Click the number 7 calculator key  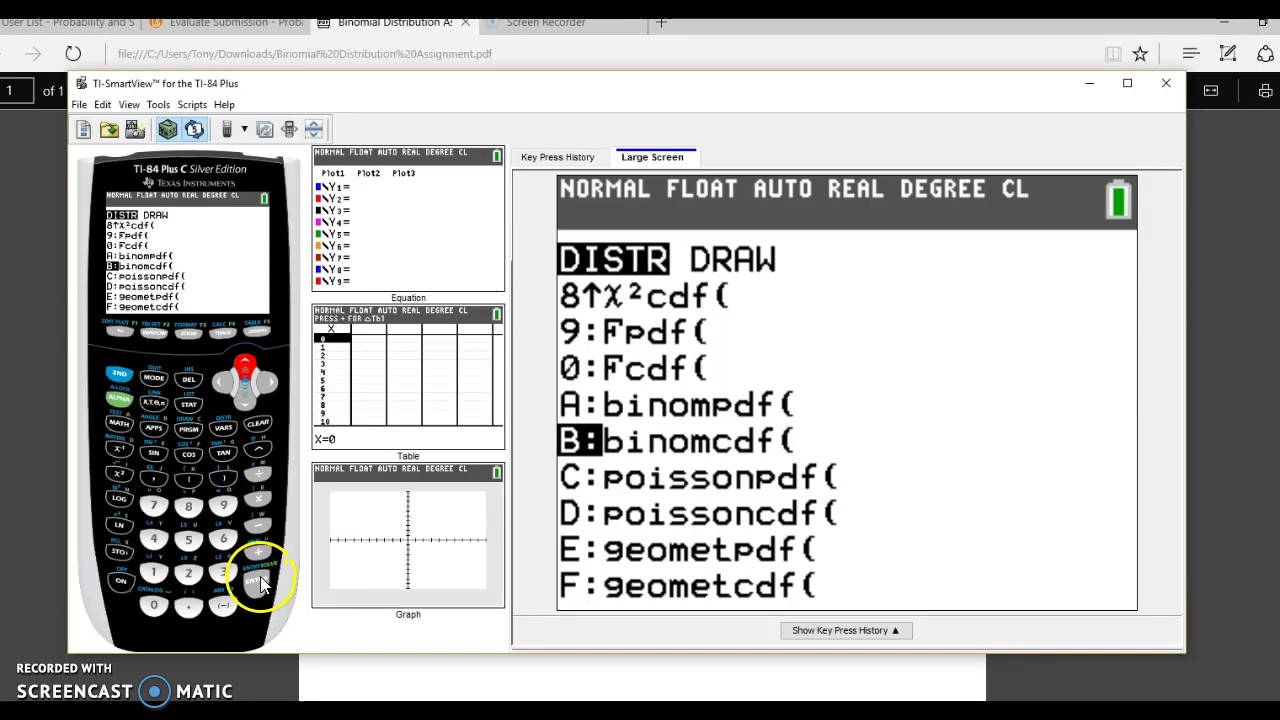coord(153,505)
